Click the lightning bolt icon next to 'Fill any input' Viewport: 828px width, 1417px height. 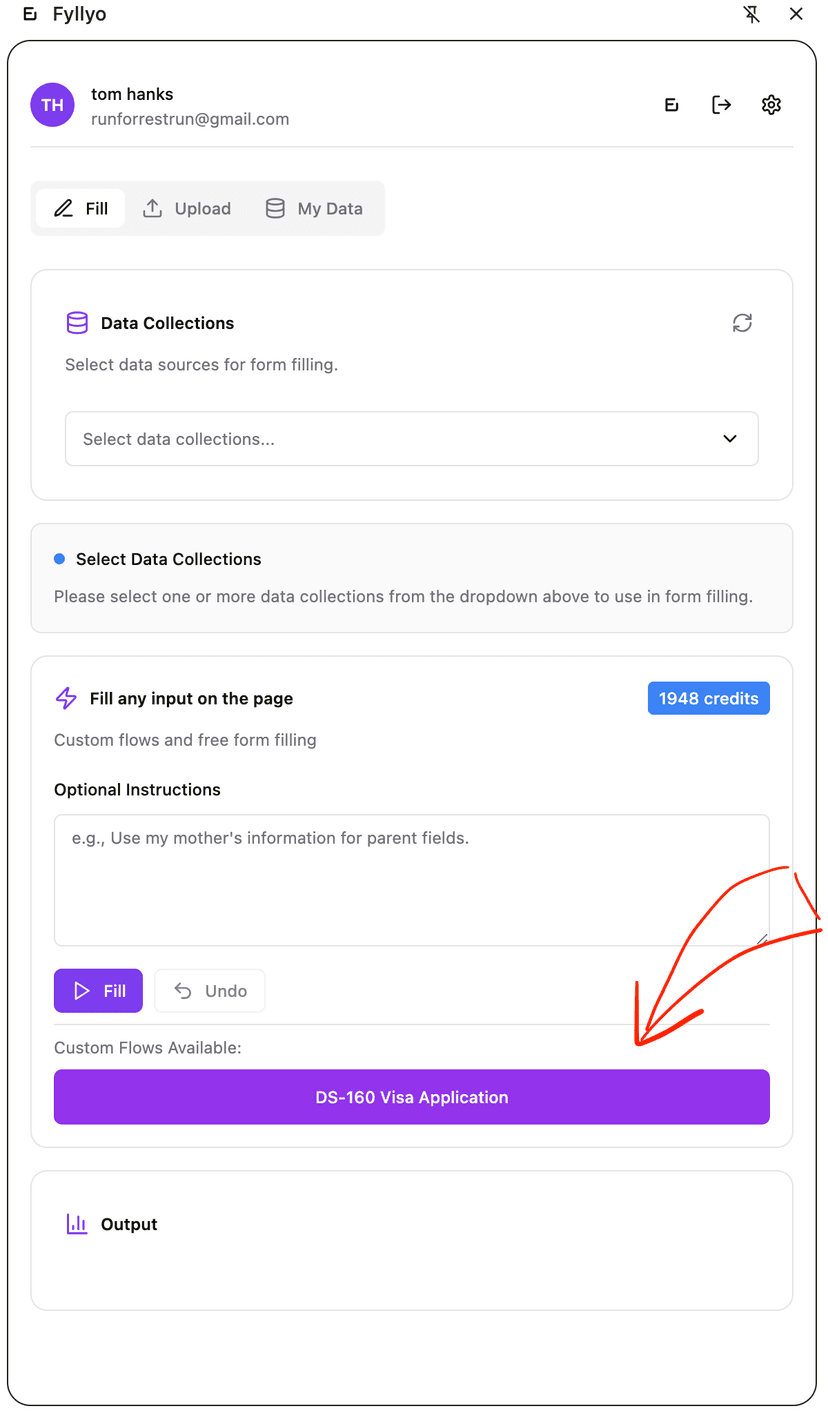[66, 698]
